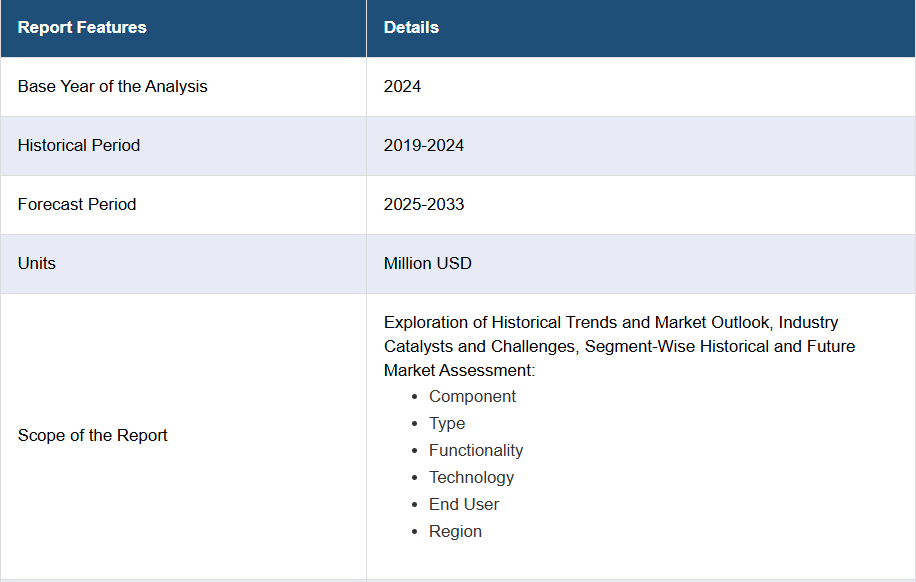
Task: Select the Forecast Period row label
Action: click(x=77, y=205)
